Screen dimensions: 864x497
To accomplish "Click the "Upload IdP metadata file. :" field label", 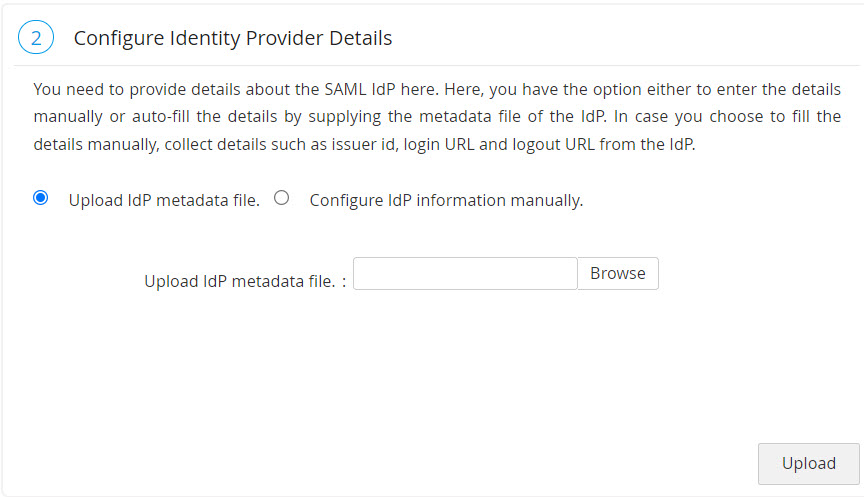I will click(245, 282).
